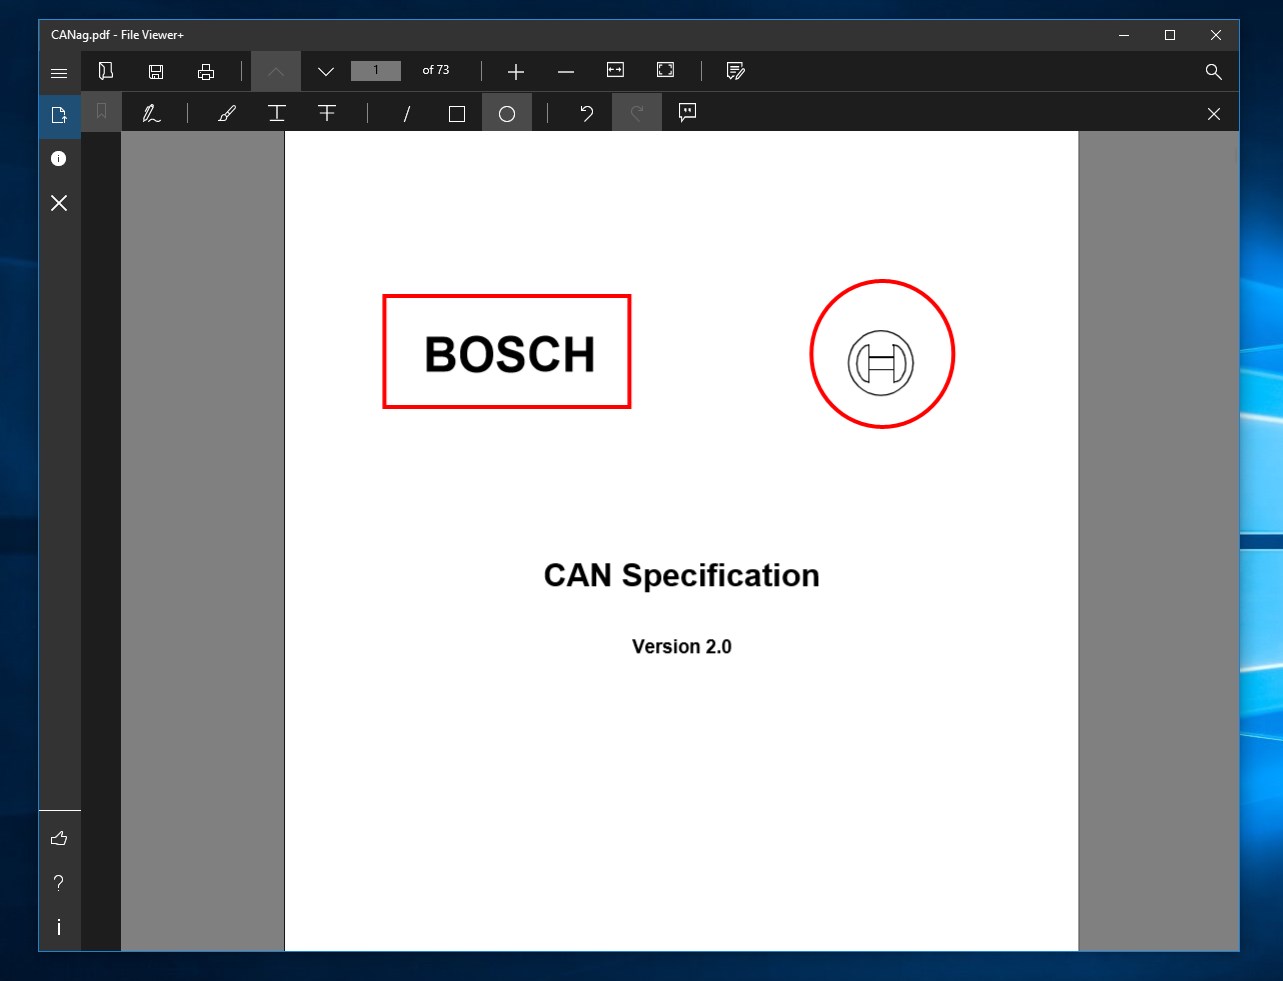Select the highlighter tool
The image size is (1283, 981).
(227, 113)
